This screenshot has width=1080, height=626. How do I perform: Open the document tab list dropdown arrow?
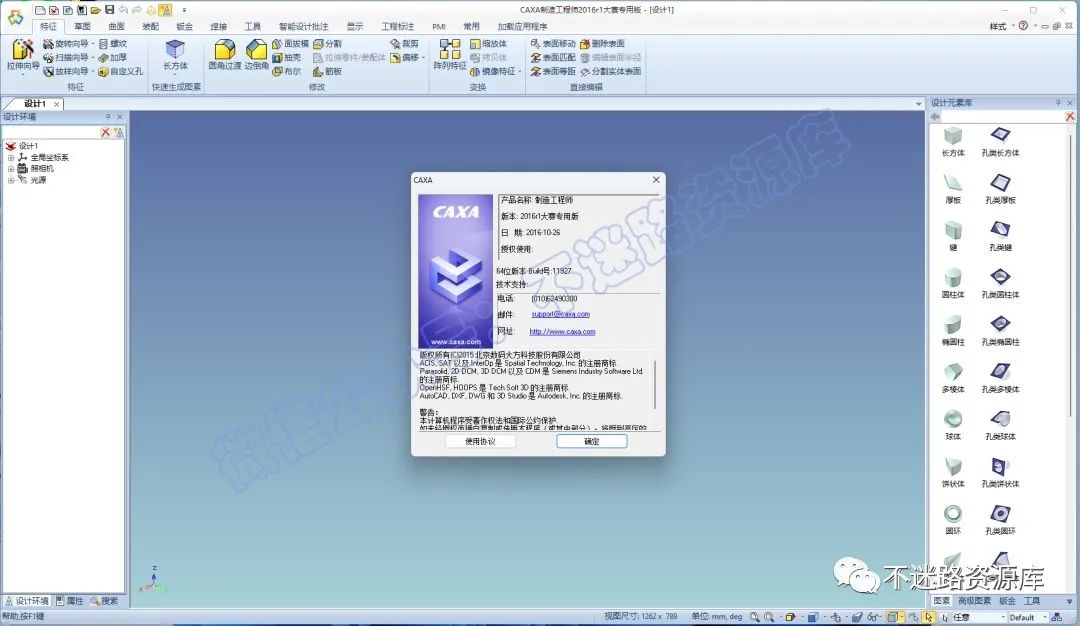pos(918,104)
